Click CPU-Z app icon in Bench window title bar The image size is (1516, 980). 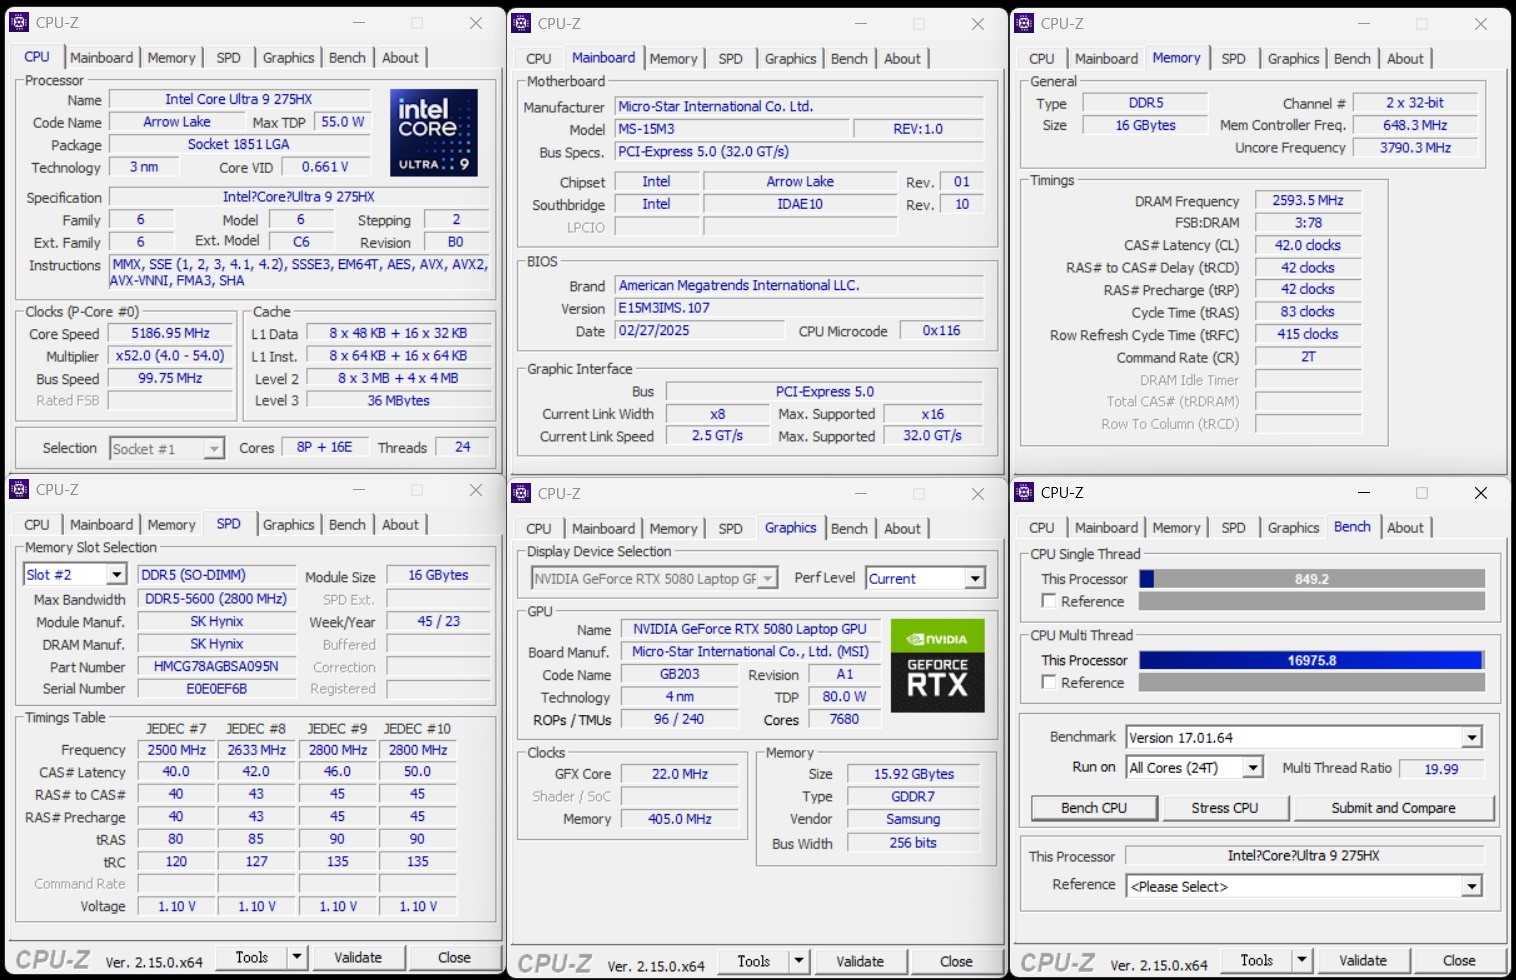coord(1024,492)
